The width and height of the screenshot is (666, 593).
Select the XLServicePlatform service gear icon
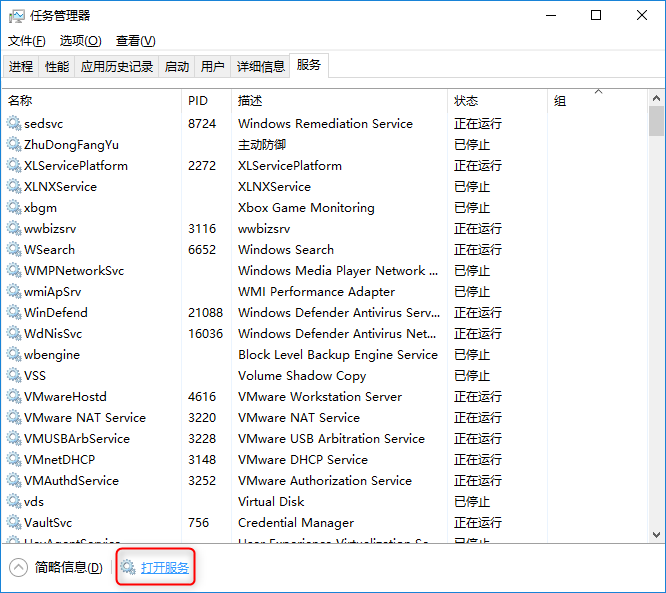click(x=14, y=166)
